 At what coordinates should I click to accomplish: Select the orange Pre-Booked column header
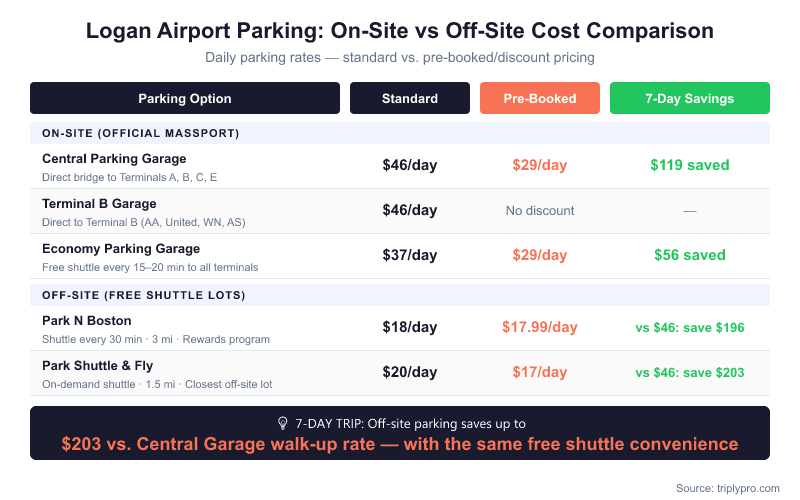click(540, 98)
